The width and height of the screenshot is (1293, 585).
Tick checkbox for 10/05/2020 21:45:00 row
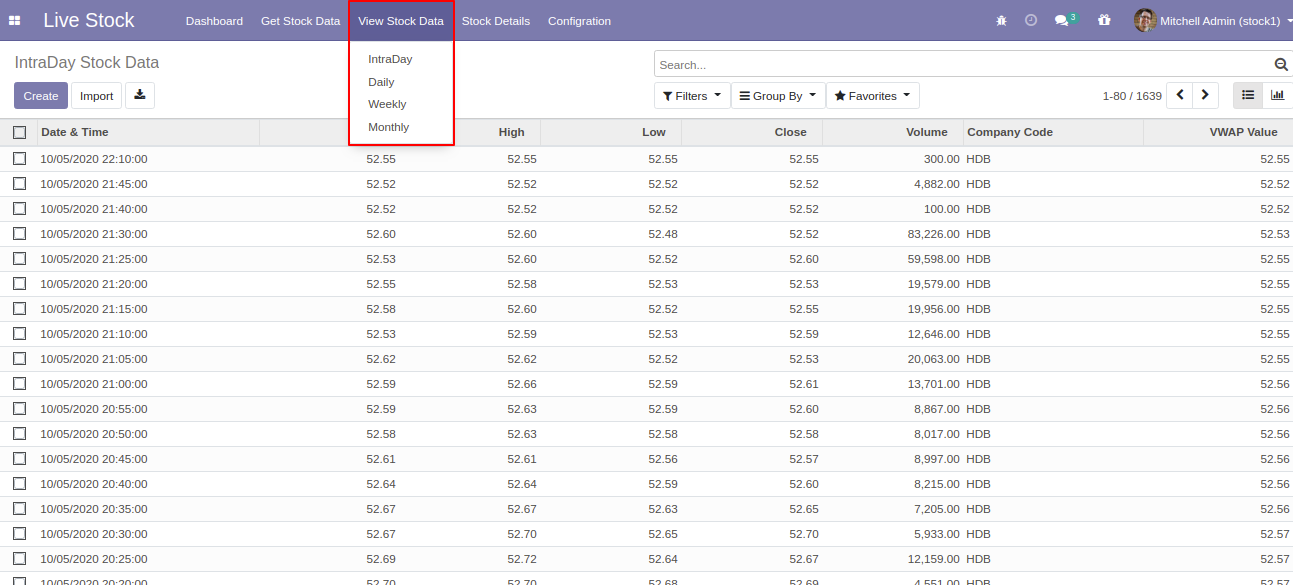click(x=19, y=184)
